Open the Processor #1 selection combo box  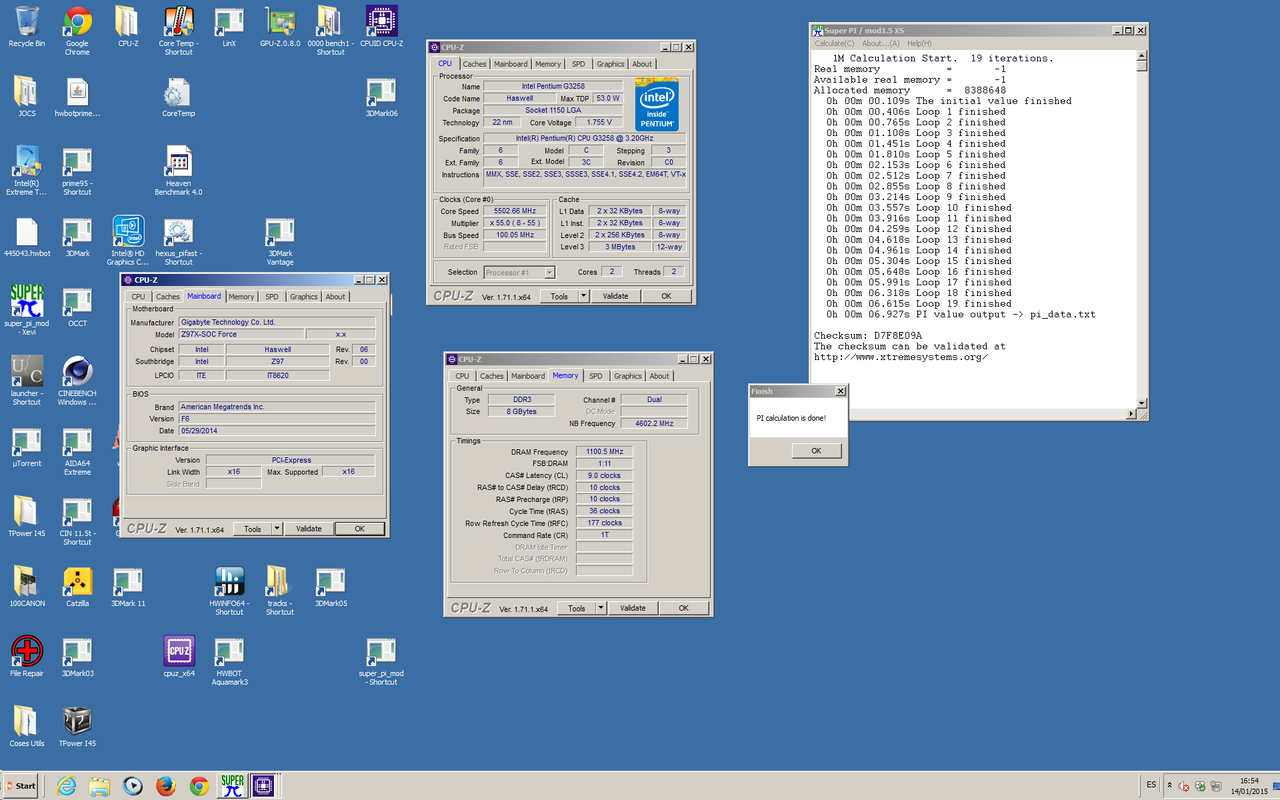[519, 272]
